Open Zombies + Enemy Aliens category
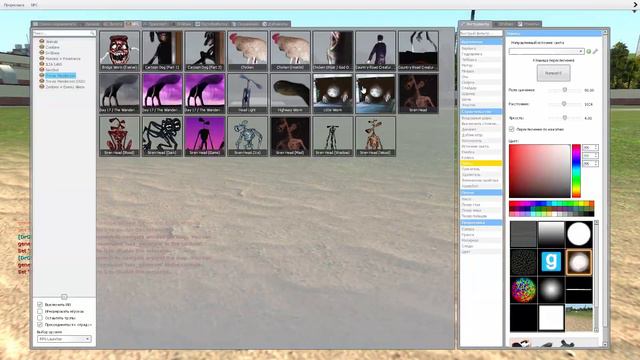Image resolution: width=640 pixels, height=360 pixels. (65, 87)
